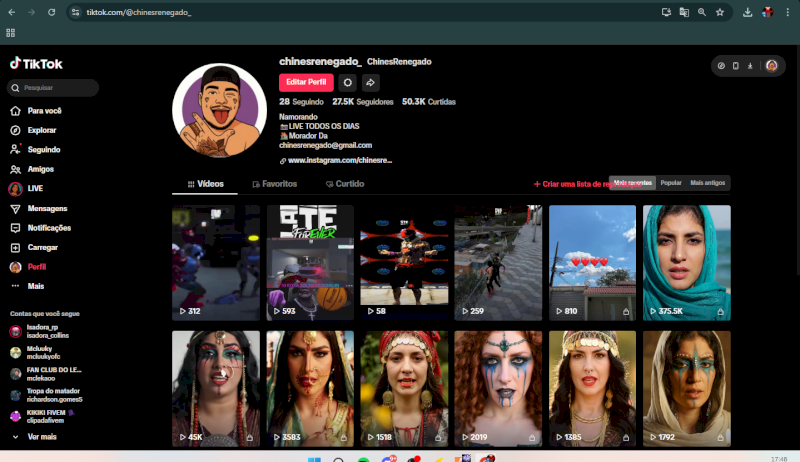Click the share profile arrow icon
Screen dimensions: 800x462
point(370,83)
